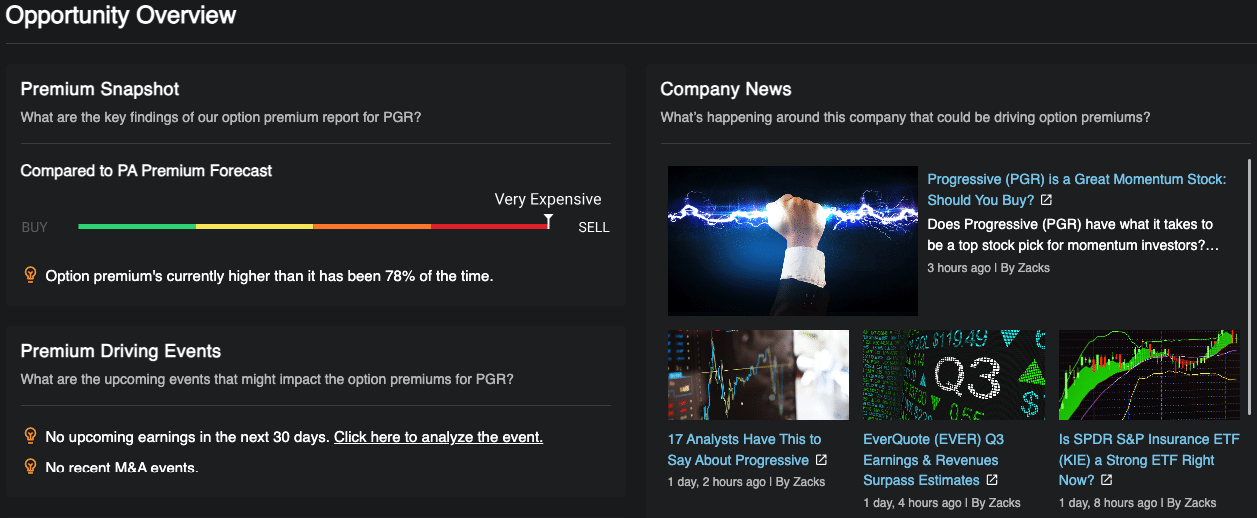The width and height of the screenshot is (1257, 518).
Task: Click external link icon after 'Surpass Estimates'
Action: point(991,481)
